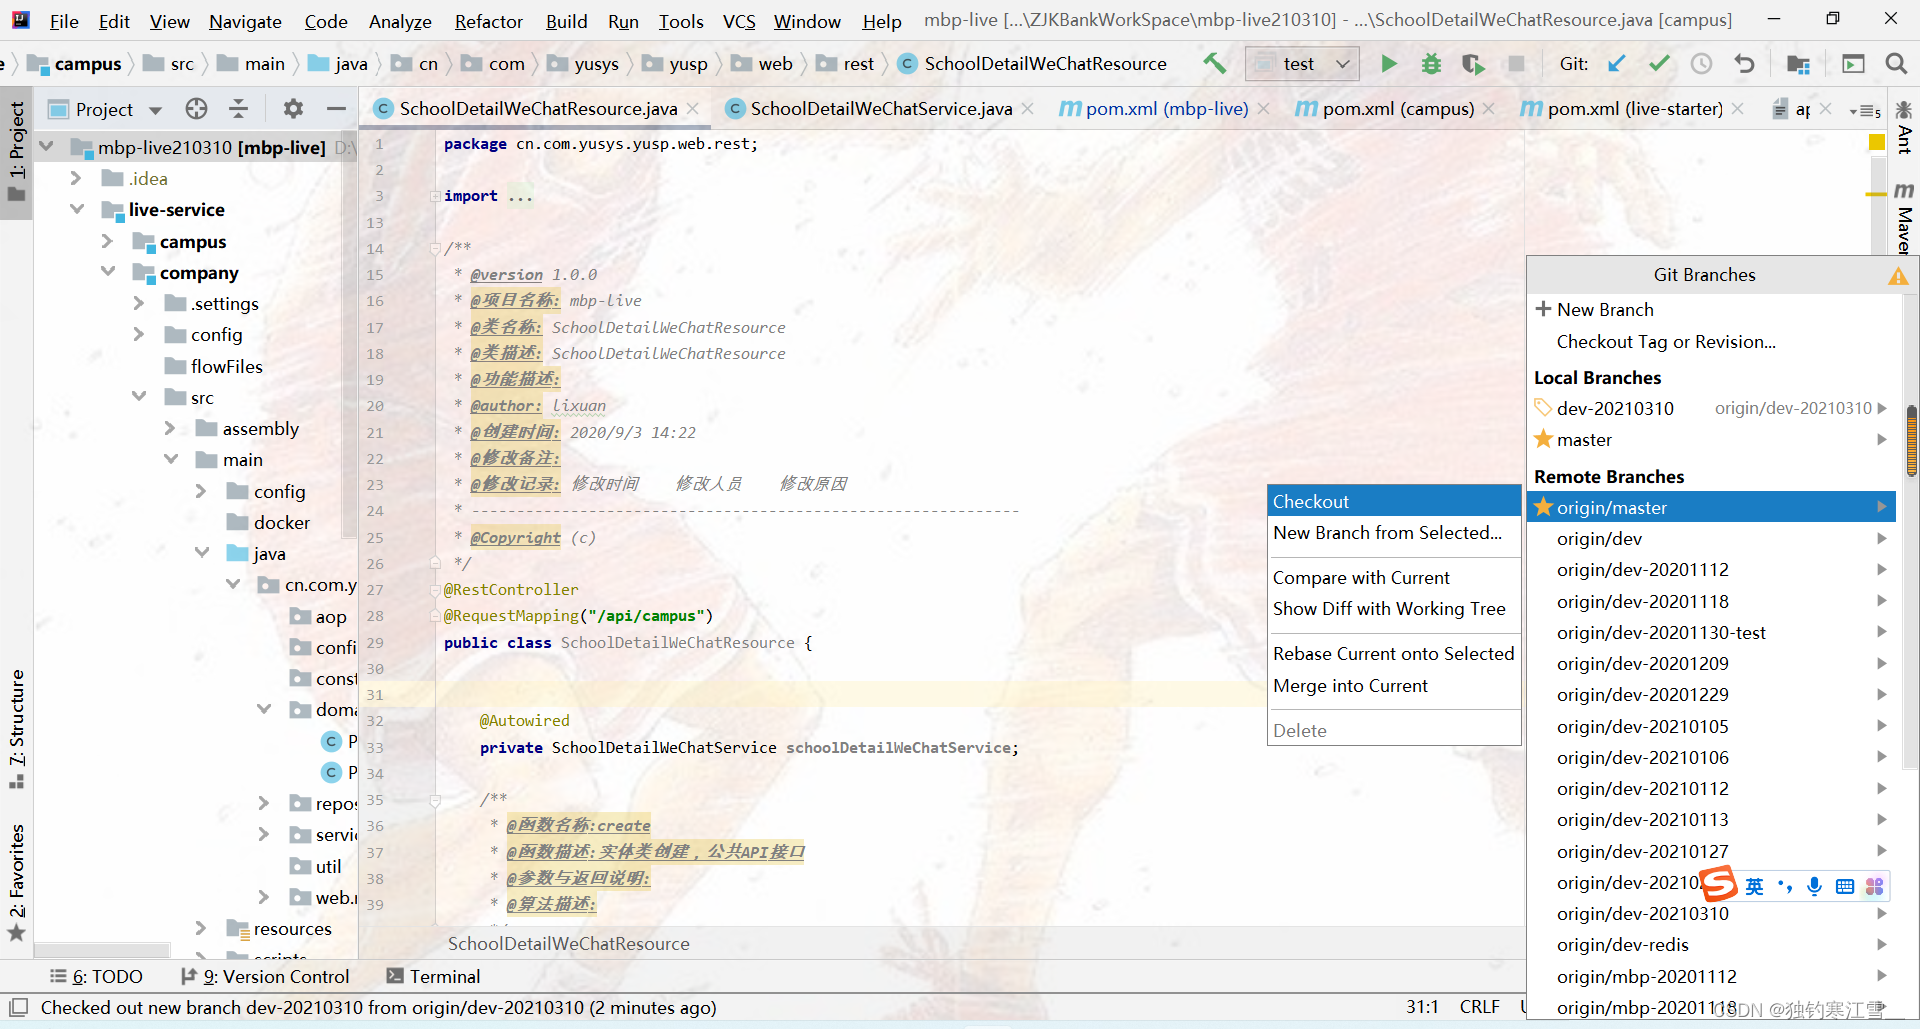Expand the .idea folder
Viewport: 1920px width, 1029px height.
pos(76,178)
